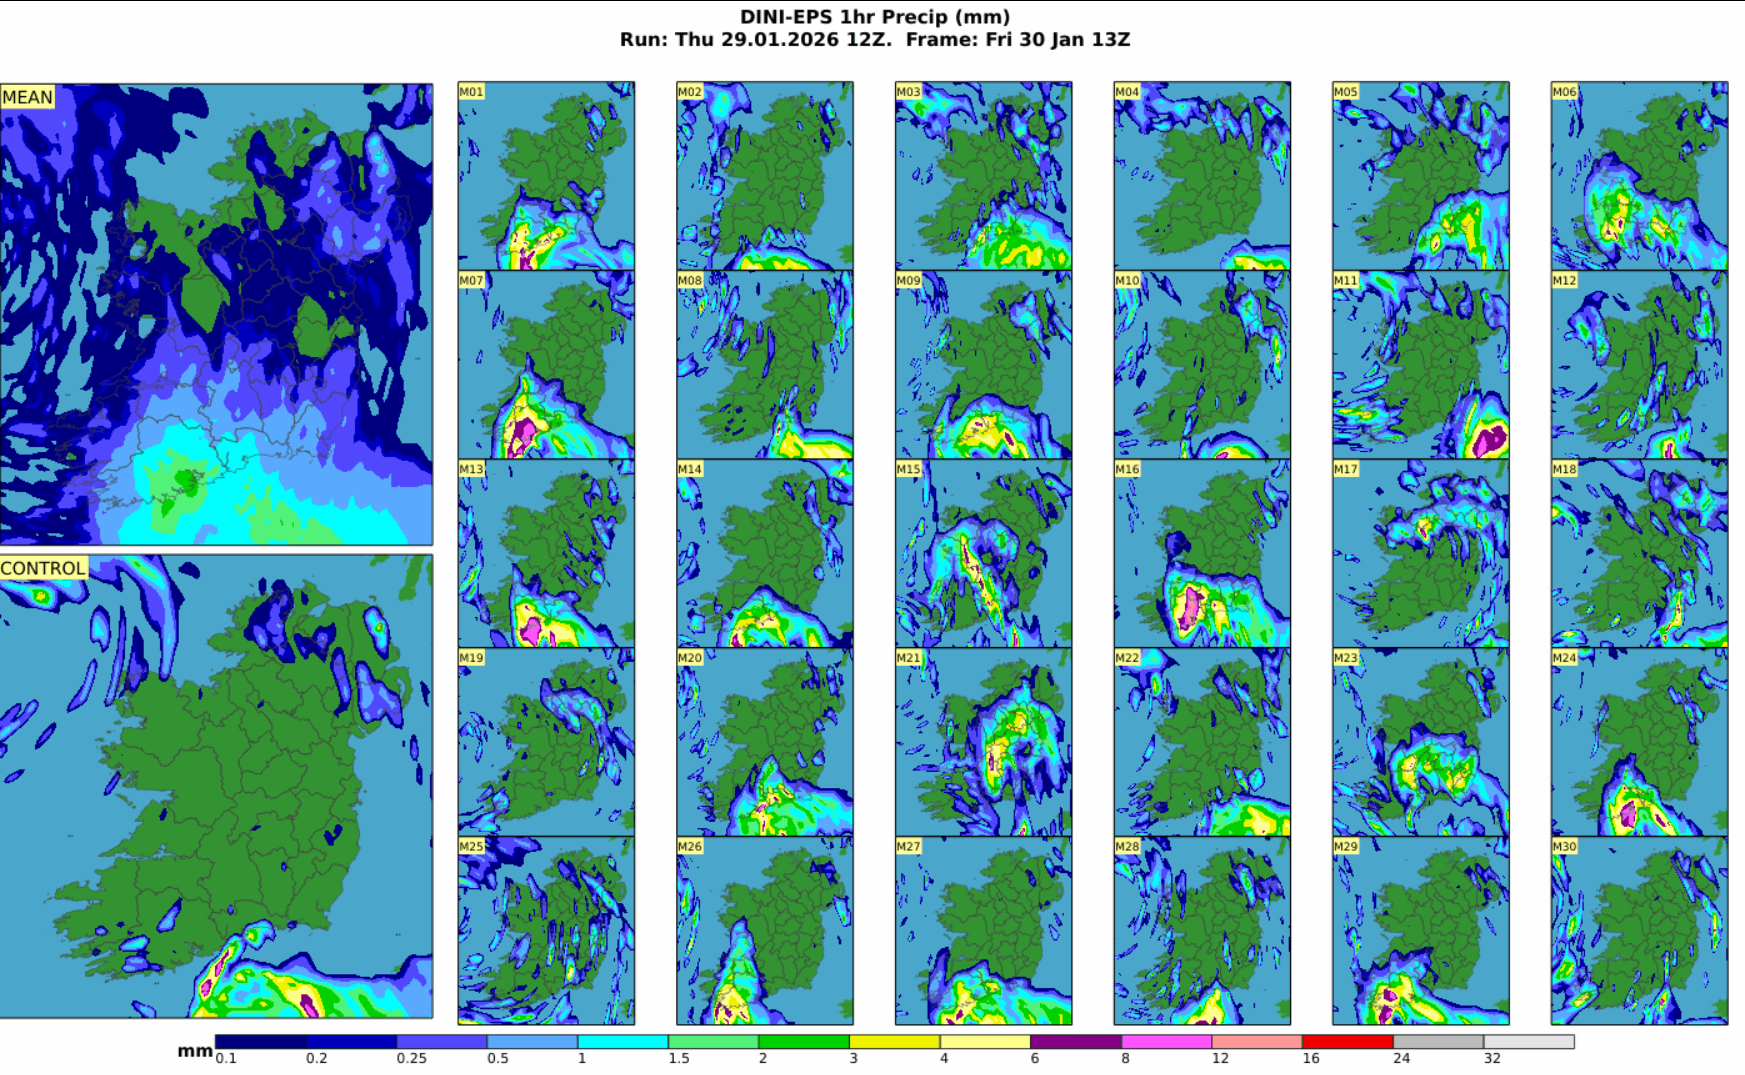This screenshot has height=1075, width=1745.
Task: Click the DINI-EPS 1hr Precip title
Action: pos(874,17)
